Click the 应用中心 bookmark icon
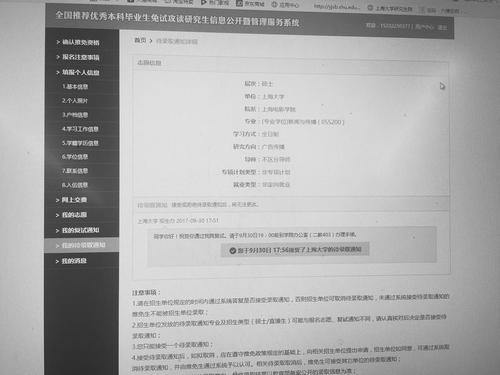This screenshot has width=500, height=375. click(x=274, y=4)
